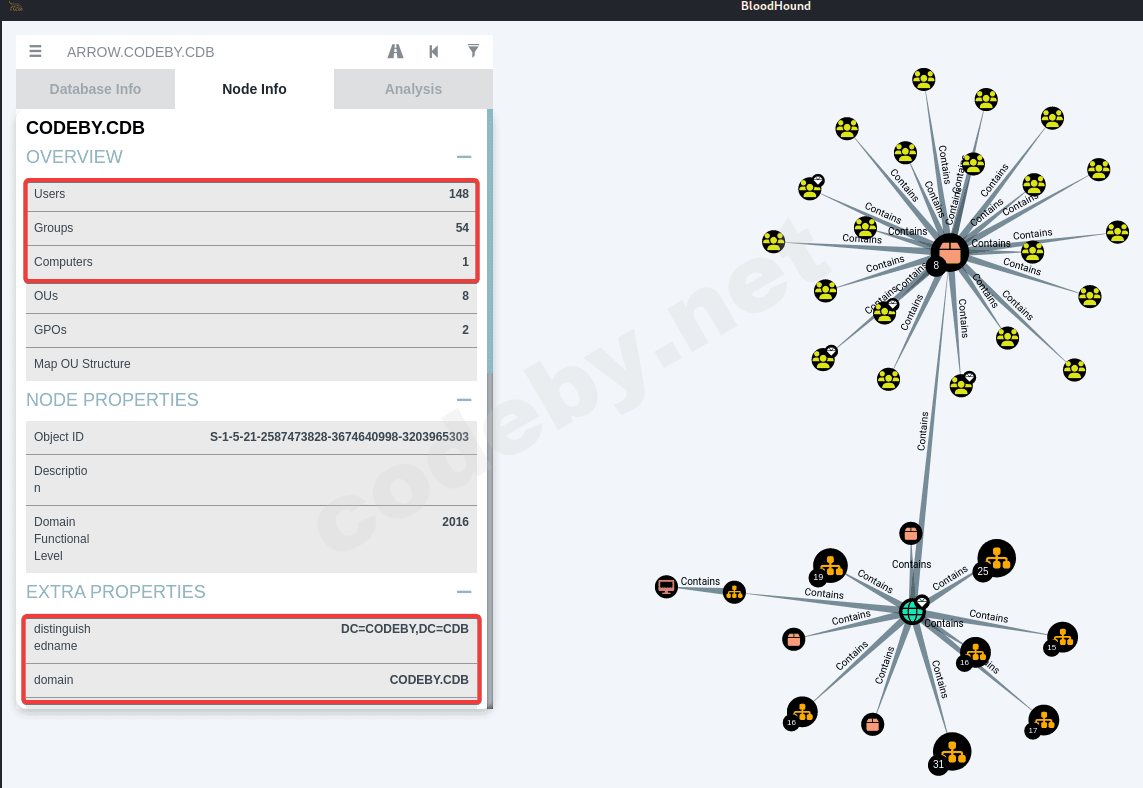Click the OUs row showing 8

pos(251,296)
